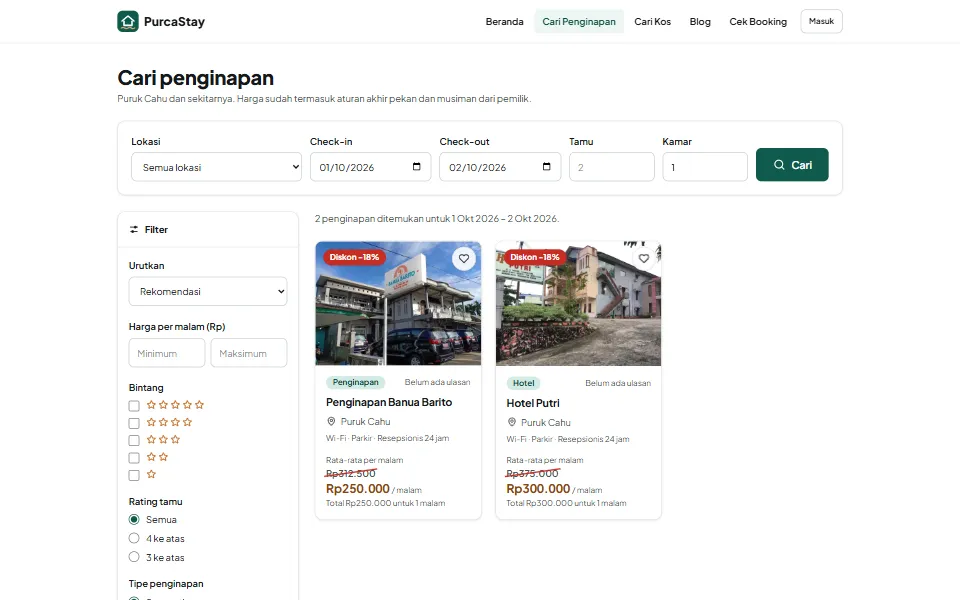
Task: Favorite Penginapan Banua Barito with heart icon
Action: pos(464,258)
